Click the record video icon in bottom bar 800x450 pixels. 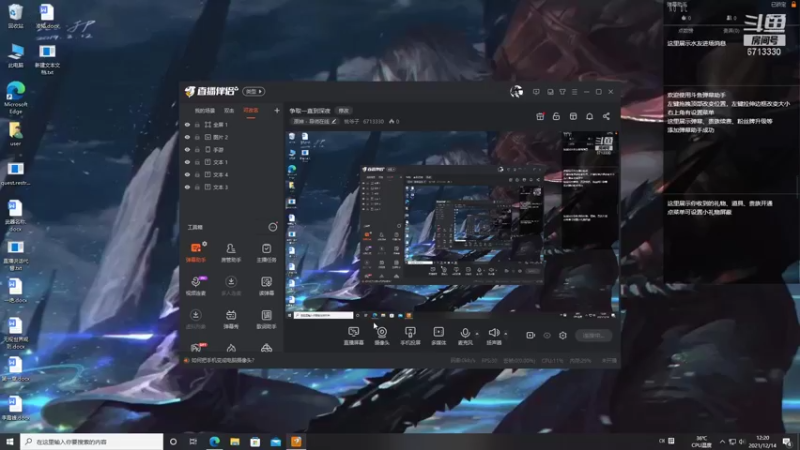(531, 335)
